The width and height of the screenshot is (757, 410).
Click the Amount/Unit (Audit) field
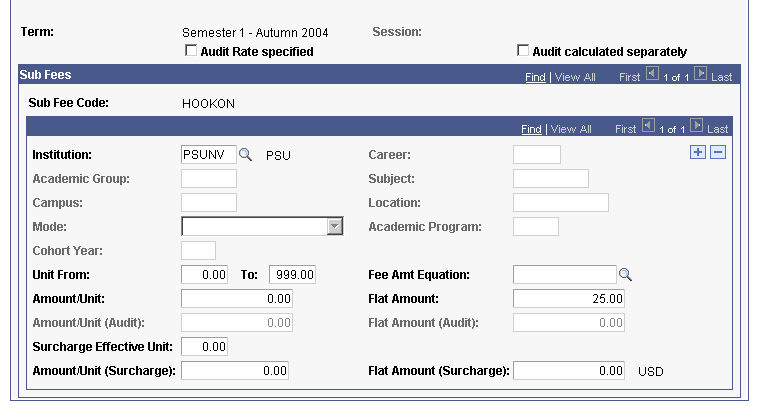pyautogui.click(x=237, y=323)
